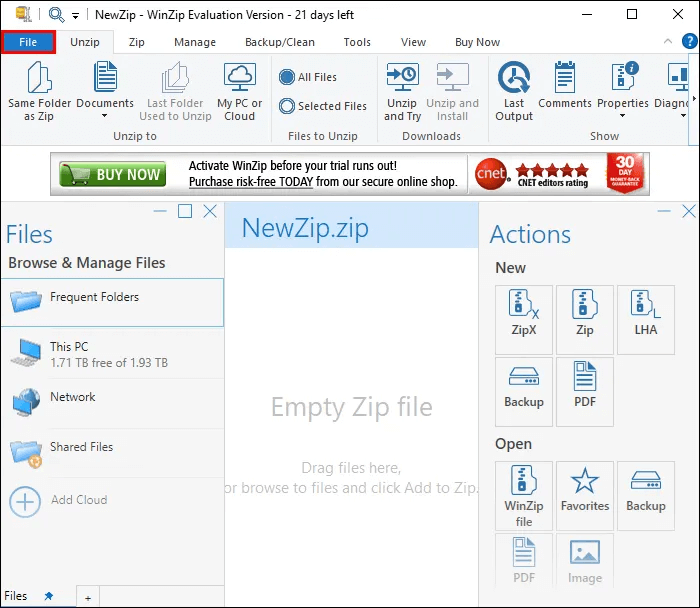Screen dimensions: 700x608
Task: Click the WinZip app icon in title bar
Action: click(x=23, y=14)
